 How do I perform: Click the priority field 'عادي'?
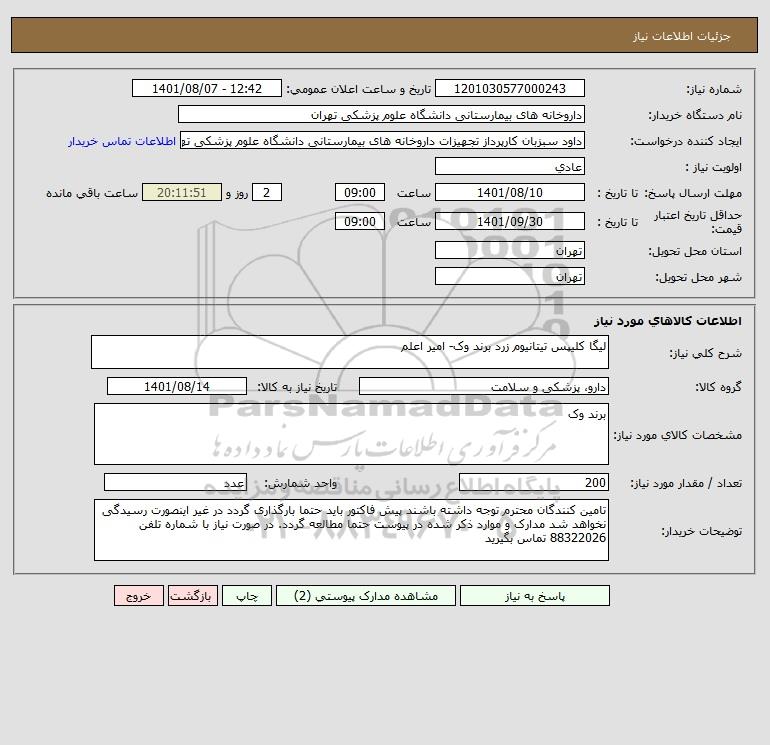(x=510, y=166)
